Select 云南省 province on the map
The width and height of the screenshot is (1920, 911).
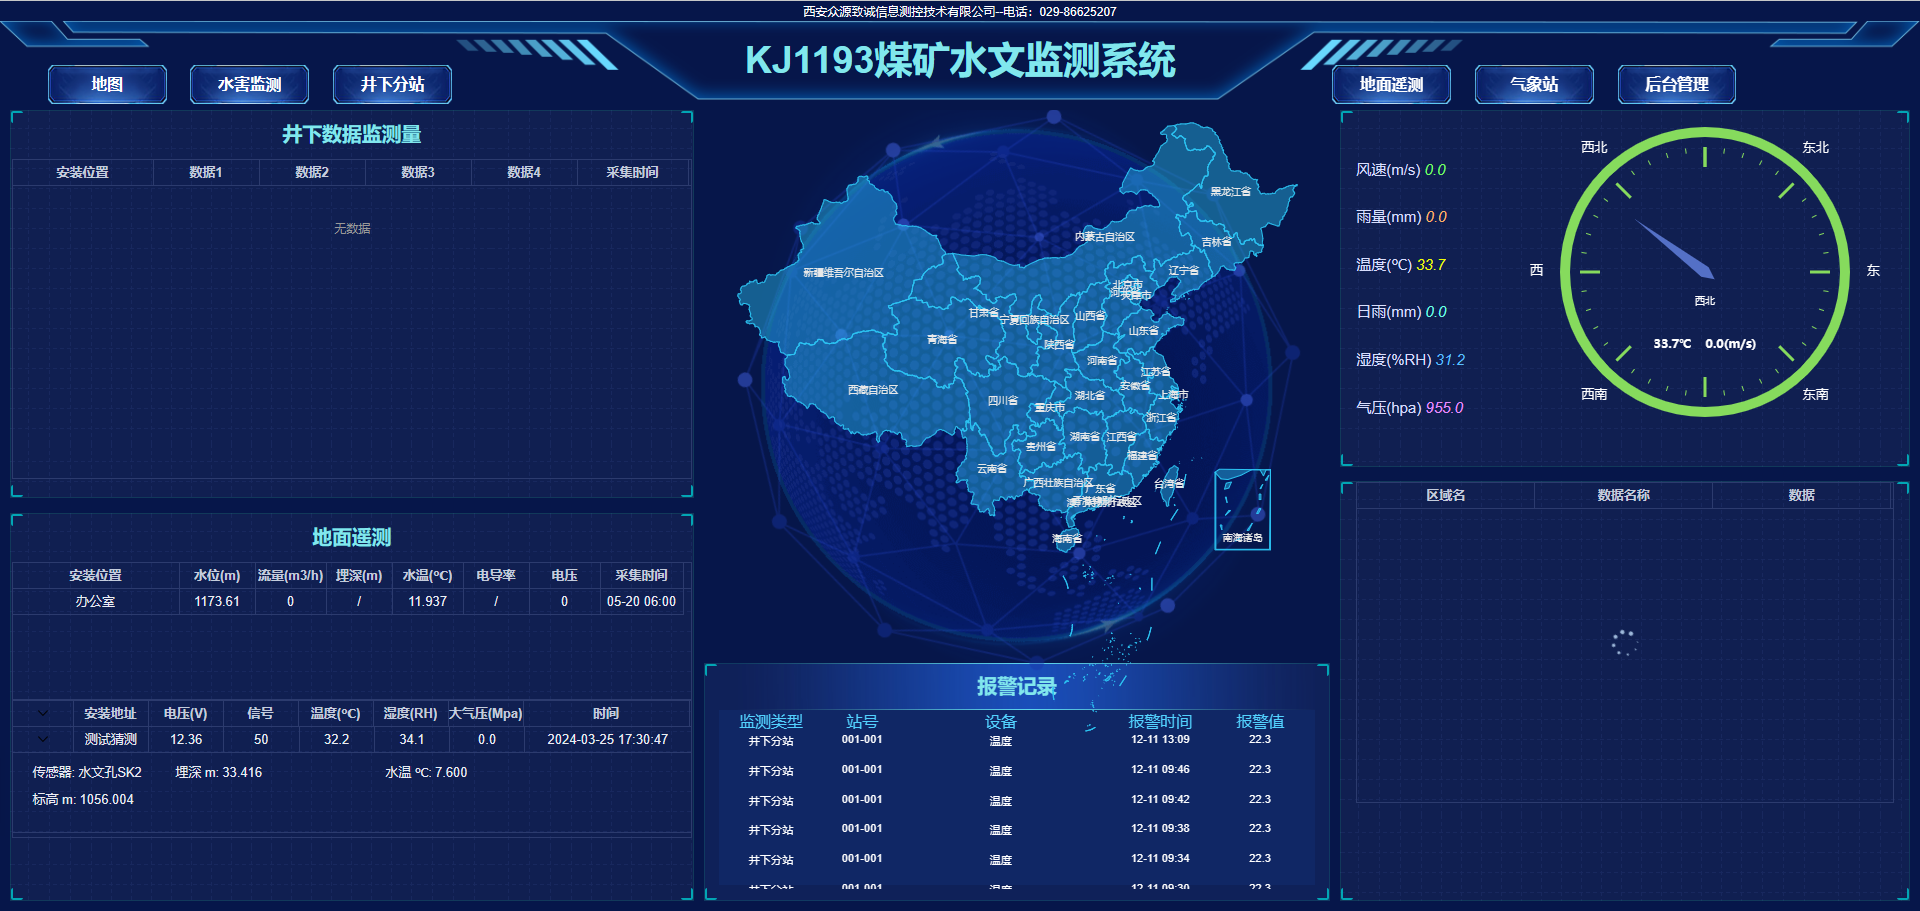[x=991, y=468]
